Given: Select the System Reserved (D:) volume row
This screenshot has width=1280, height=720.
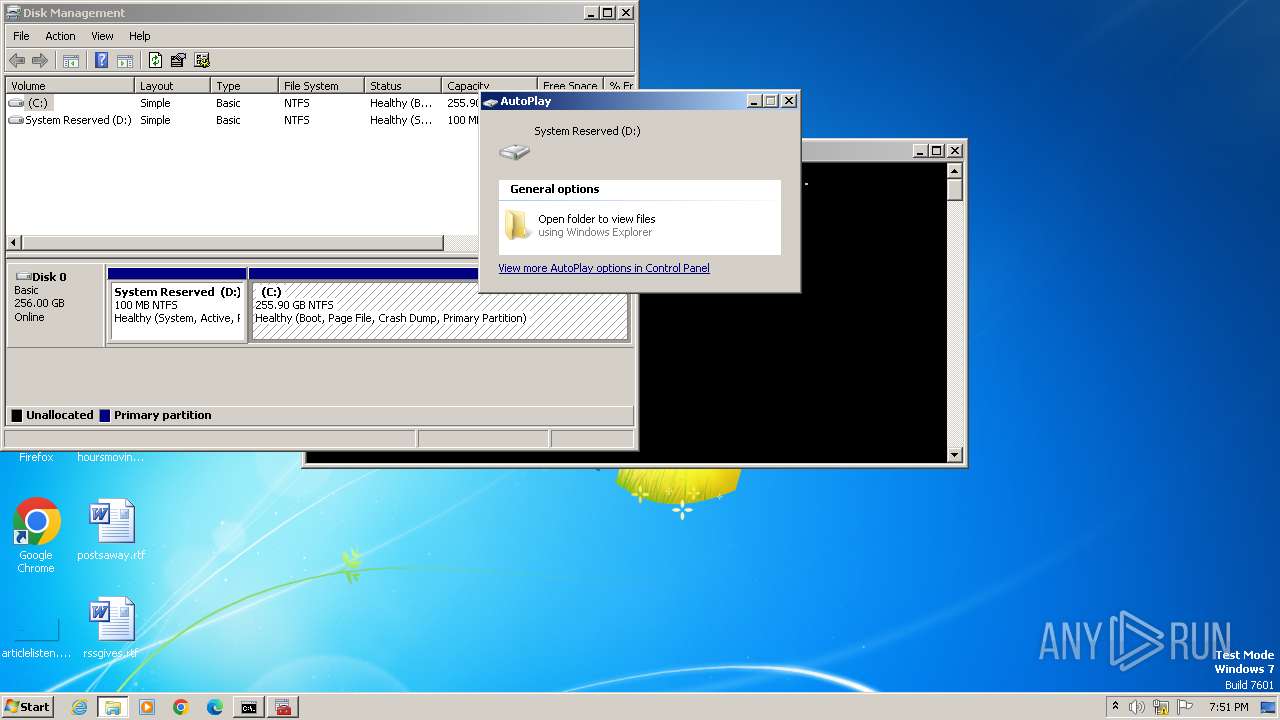Looking at the screenshot, I should pos(243,120).
